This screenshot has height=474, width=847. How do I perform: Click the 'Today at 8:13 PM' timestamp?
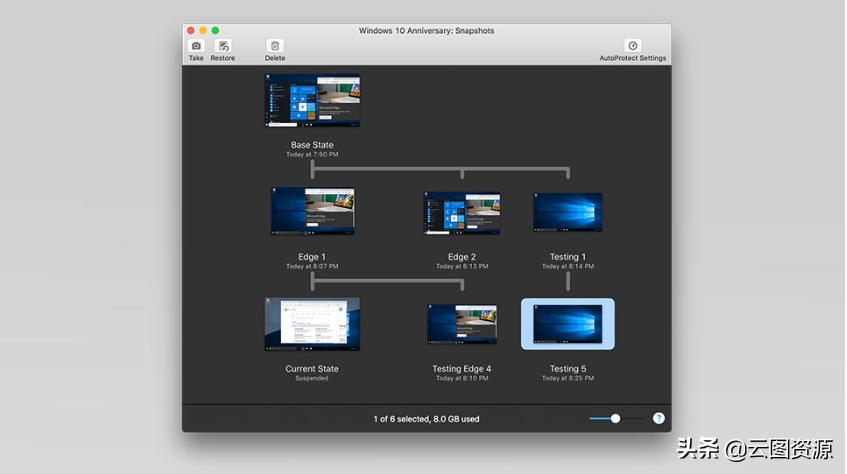[x=462, y=266]
